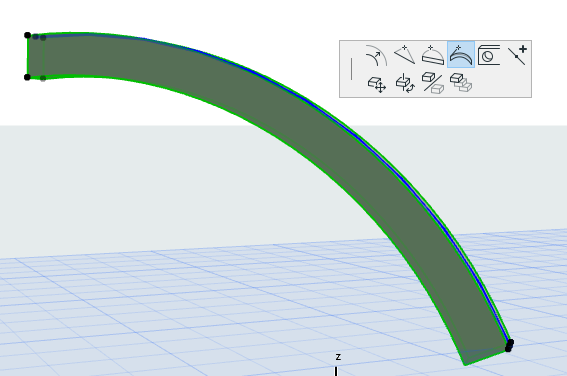Choose the Drag (move) element icon

coord(377,84)
